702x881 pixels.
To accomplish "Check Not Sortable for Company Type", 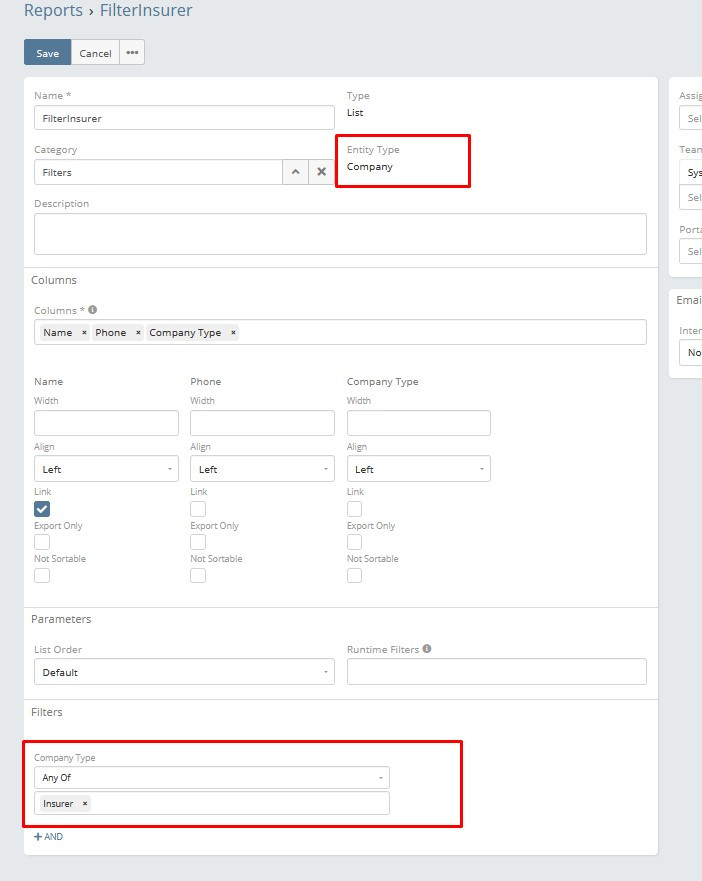I will click(x=354, y=575).
